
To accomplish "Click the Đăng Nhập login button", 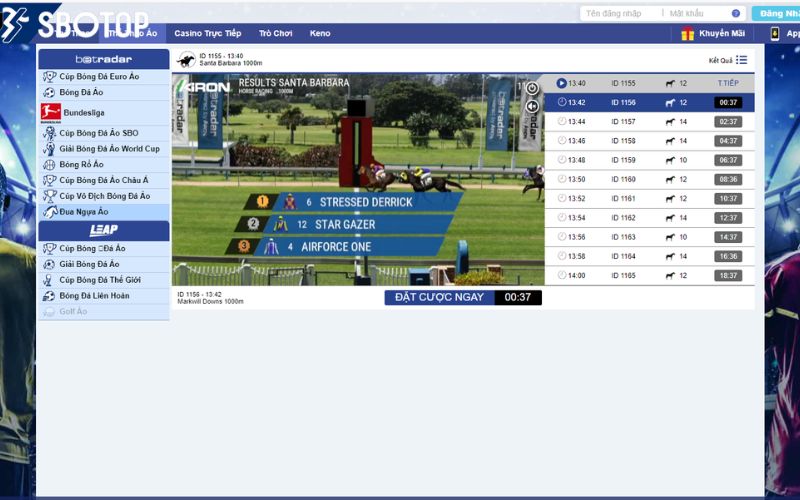I will pos(776,14).
